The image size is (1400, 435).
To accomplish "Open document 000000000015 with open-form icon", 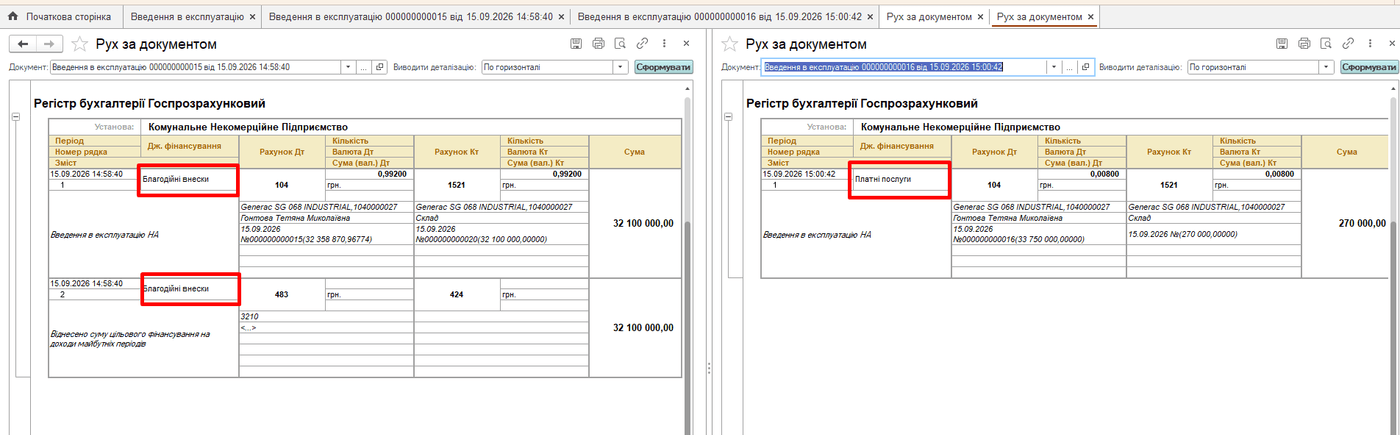I will click(380, 67).
